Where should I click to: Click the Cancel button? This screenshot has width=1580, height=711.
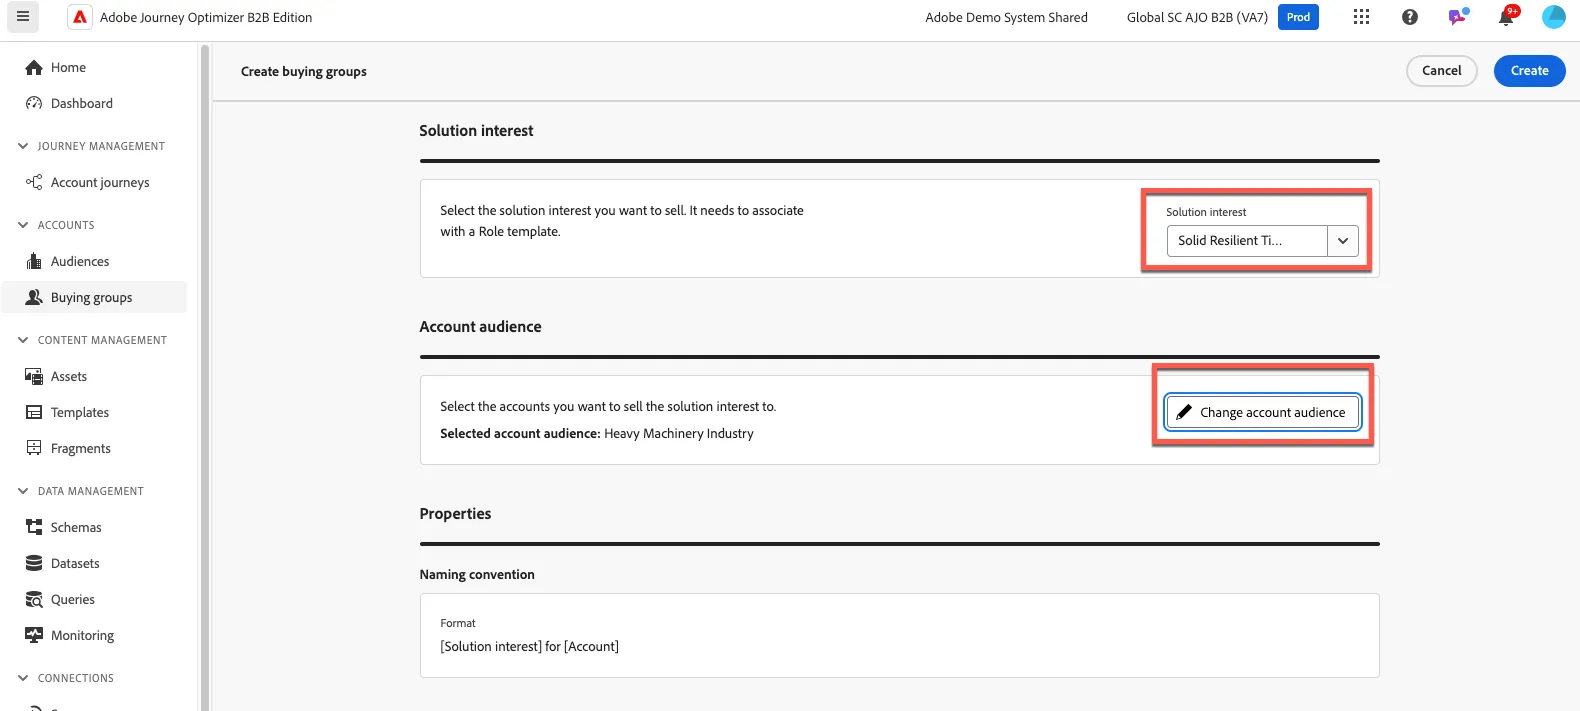coord(1442,71)
